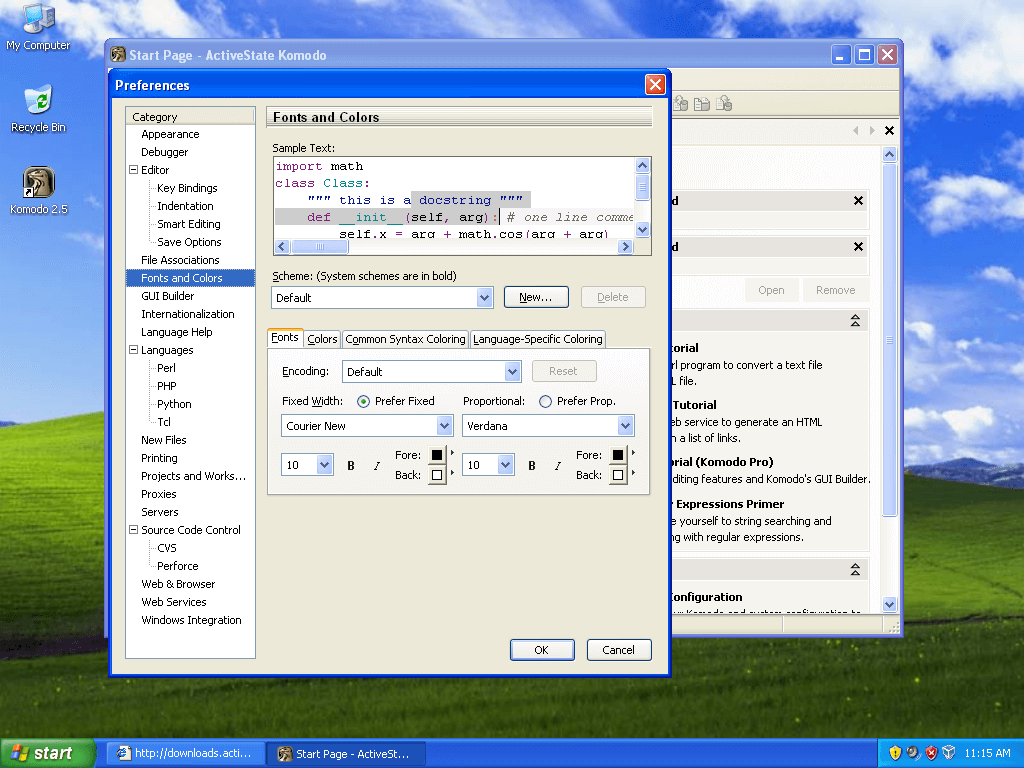Launch the Komodo 2.5 desktop shortcut
The height and width of the screenshot is (768, 1024).
point(38,190)
